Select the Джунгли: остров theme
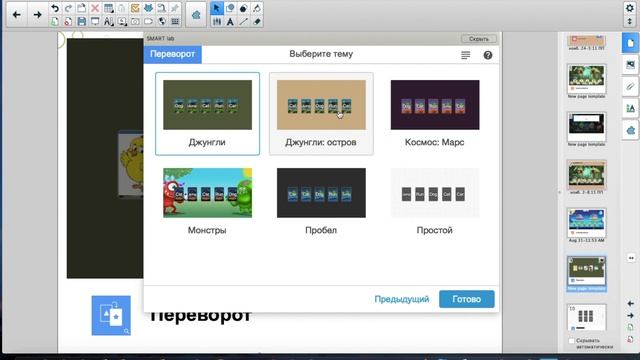 coord(321,114)
